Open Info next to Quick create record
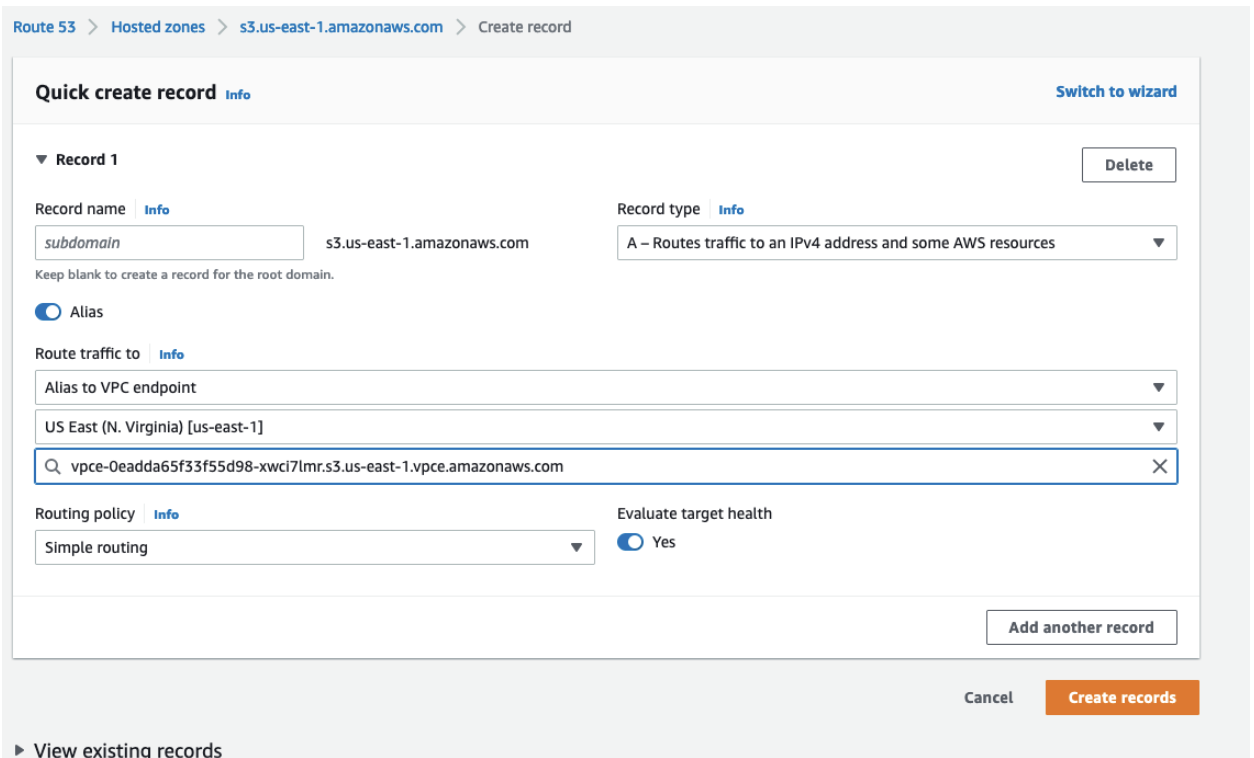 pos(238,95)
